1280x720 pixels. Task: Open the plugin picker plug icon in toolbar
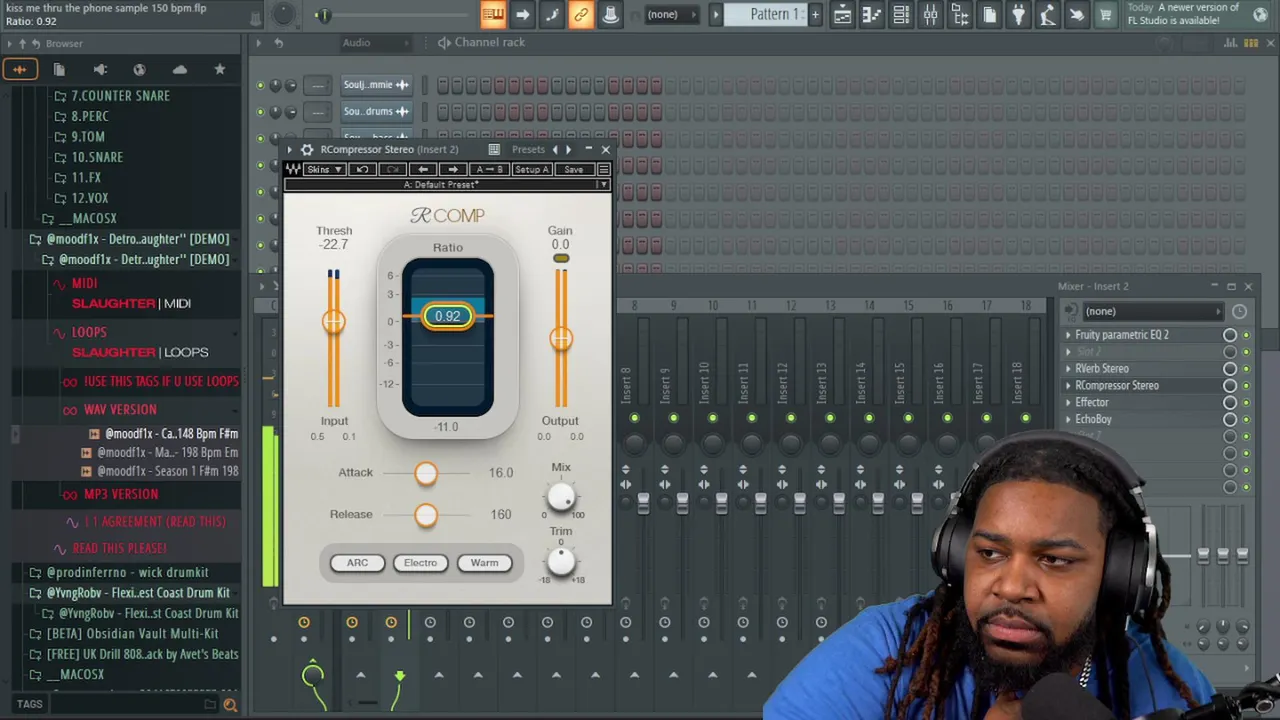point(1018,15)
